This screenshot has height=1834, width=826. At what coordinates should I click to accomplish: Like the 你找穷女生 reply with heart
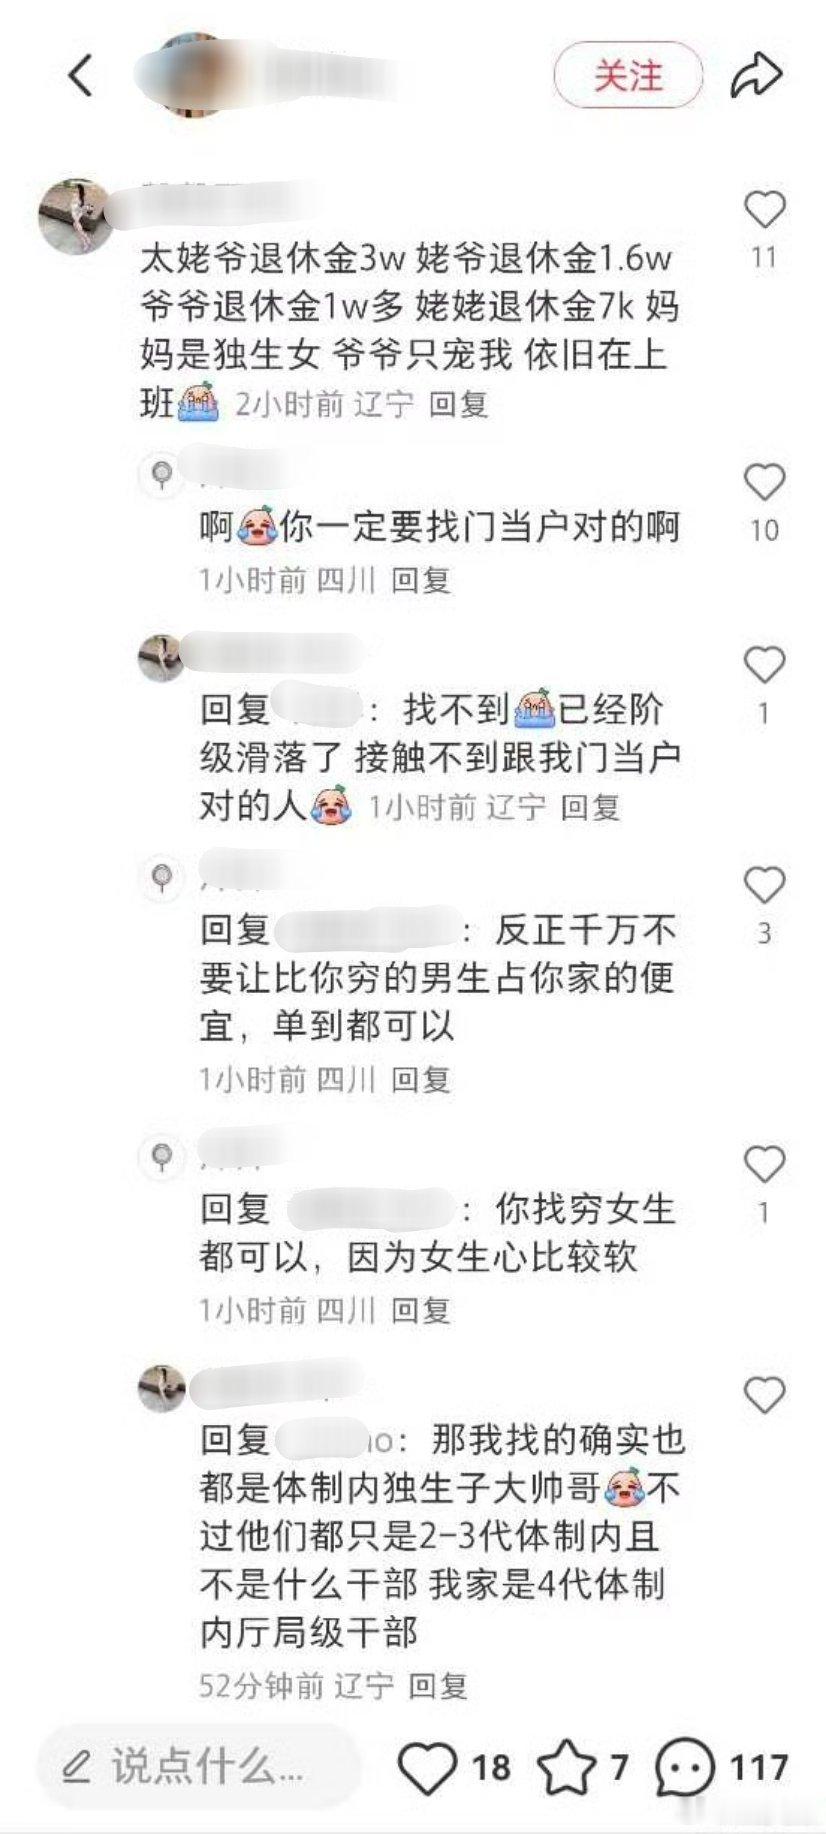click(765, 1165)
